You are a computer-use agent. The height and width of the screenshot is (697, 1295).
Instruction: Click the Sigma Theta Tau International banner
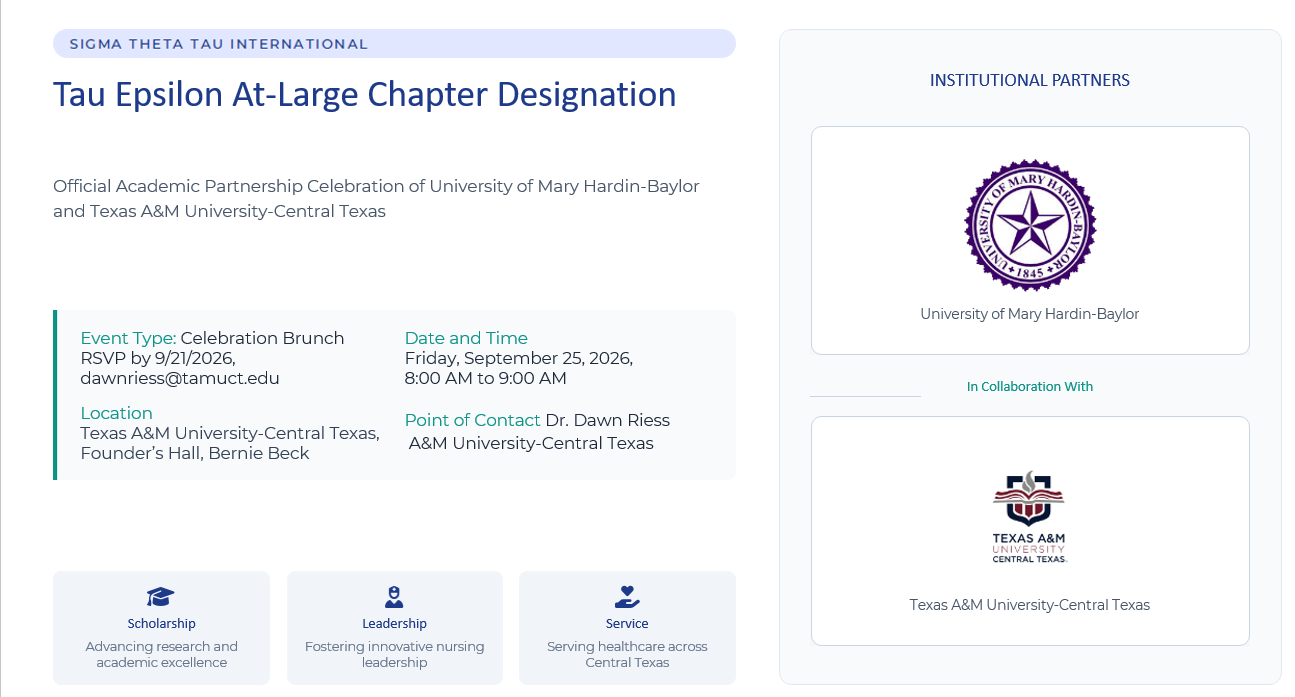point(394,44)
